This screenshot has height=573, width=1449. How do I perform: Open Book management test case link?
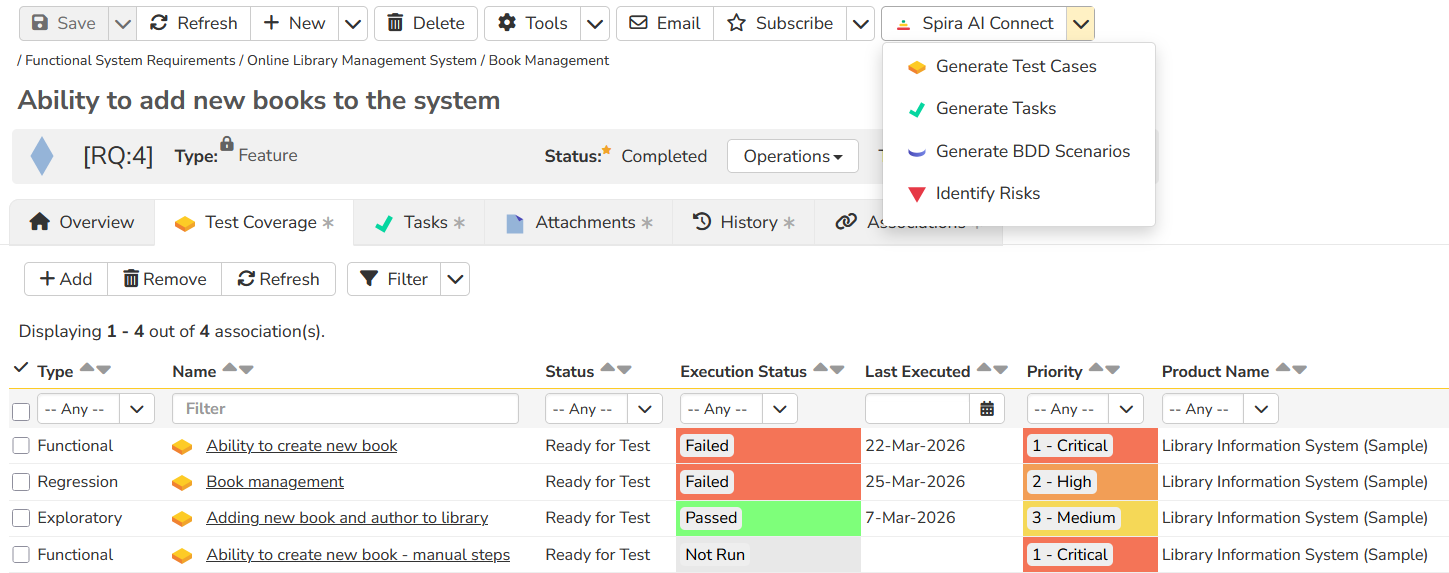click(275, 482)
